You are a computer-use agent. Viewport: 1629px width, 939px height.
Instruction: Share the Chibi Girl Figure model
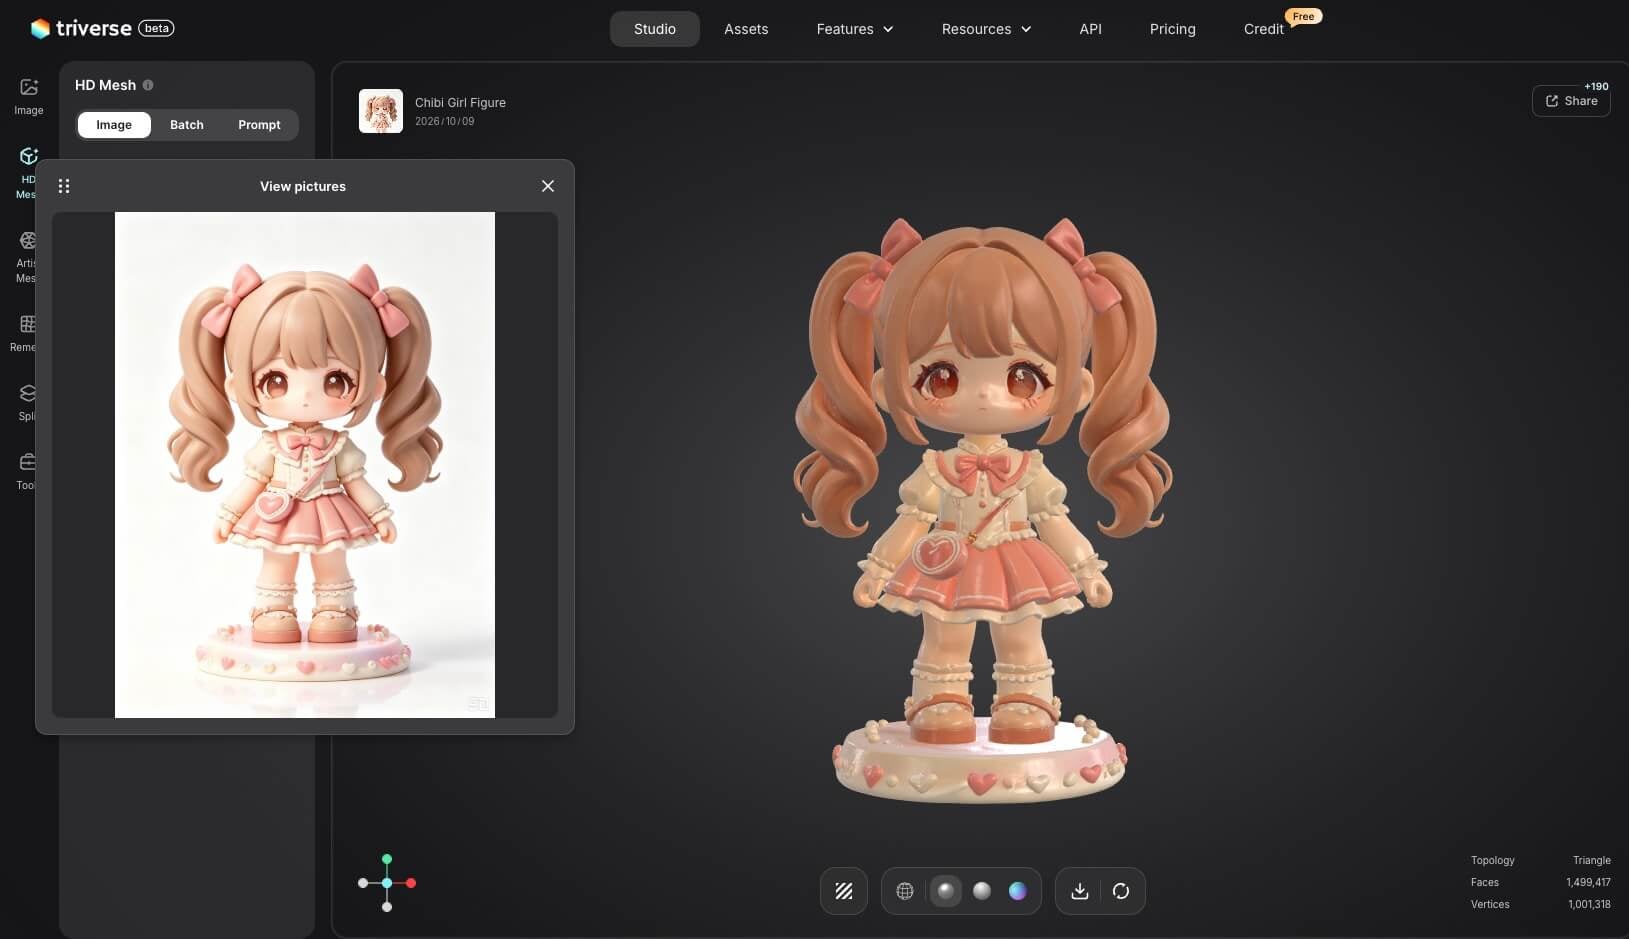[1571, 101]
